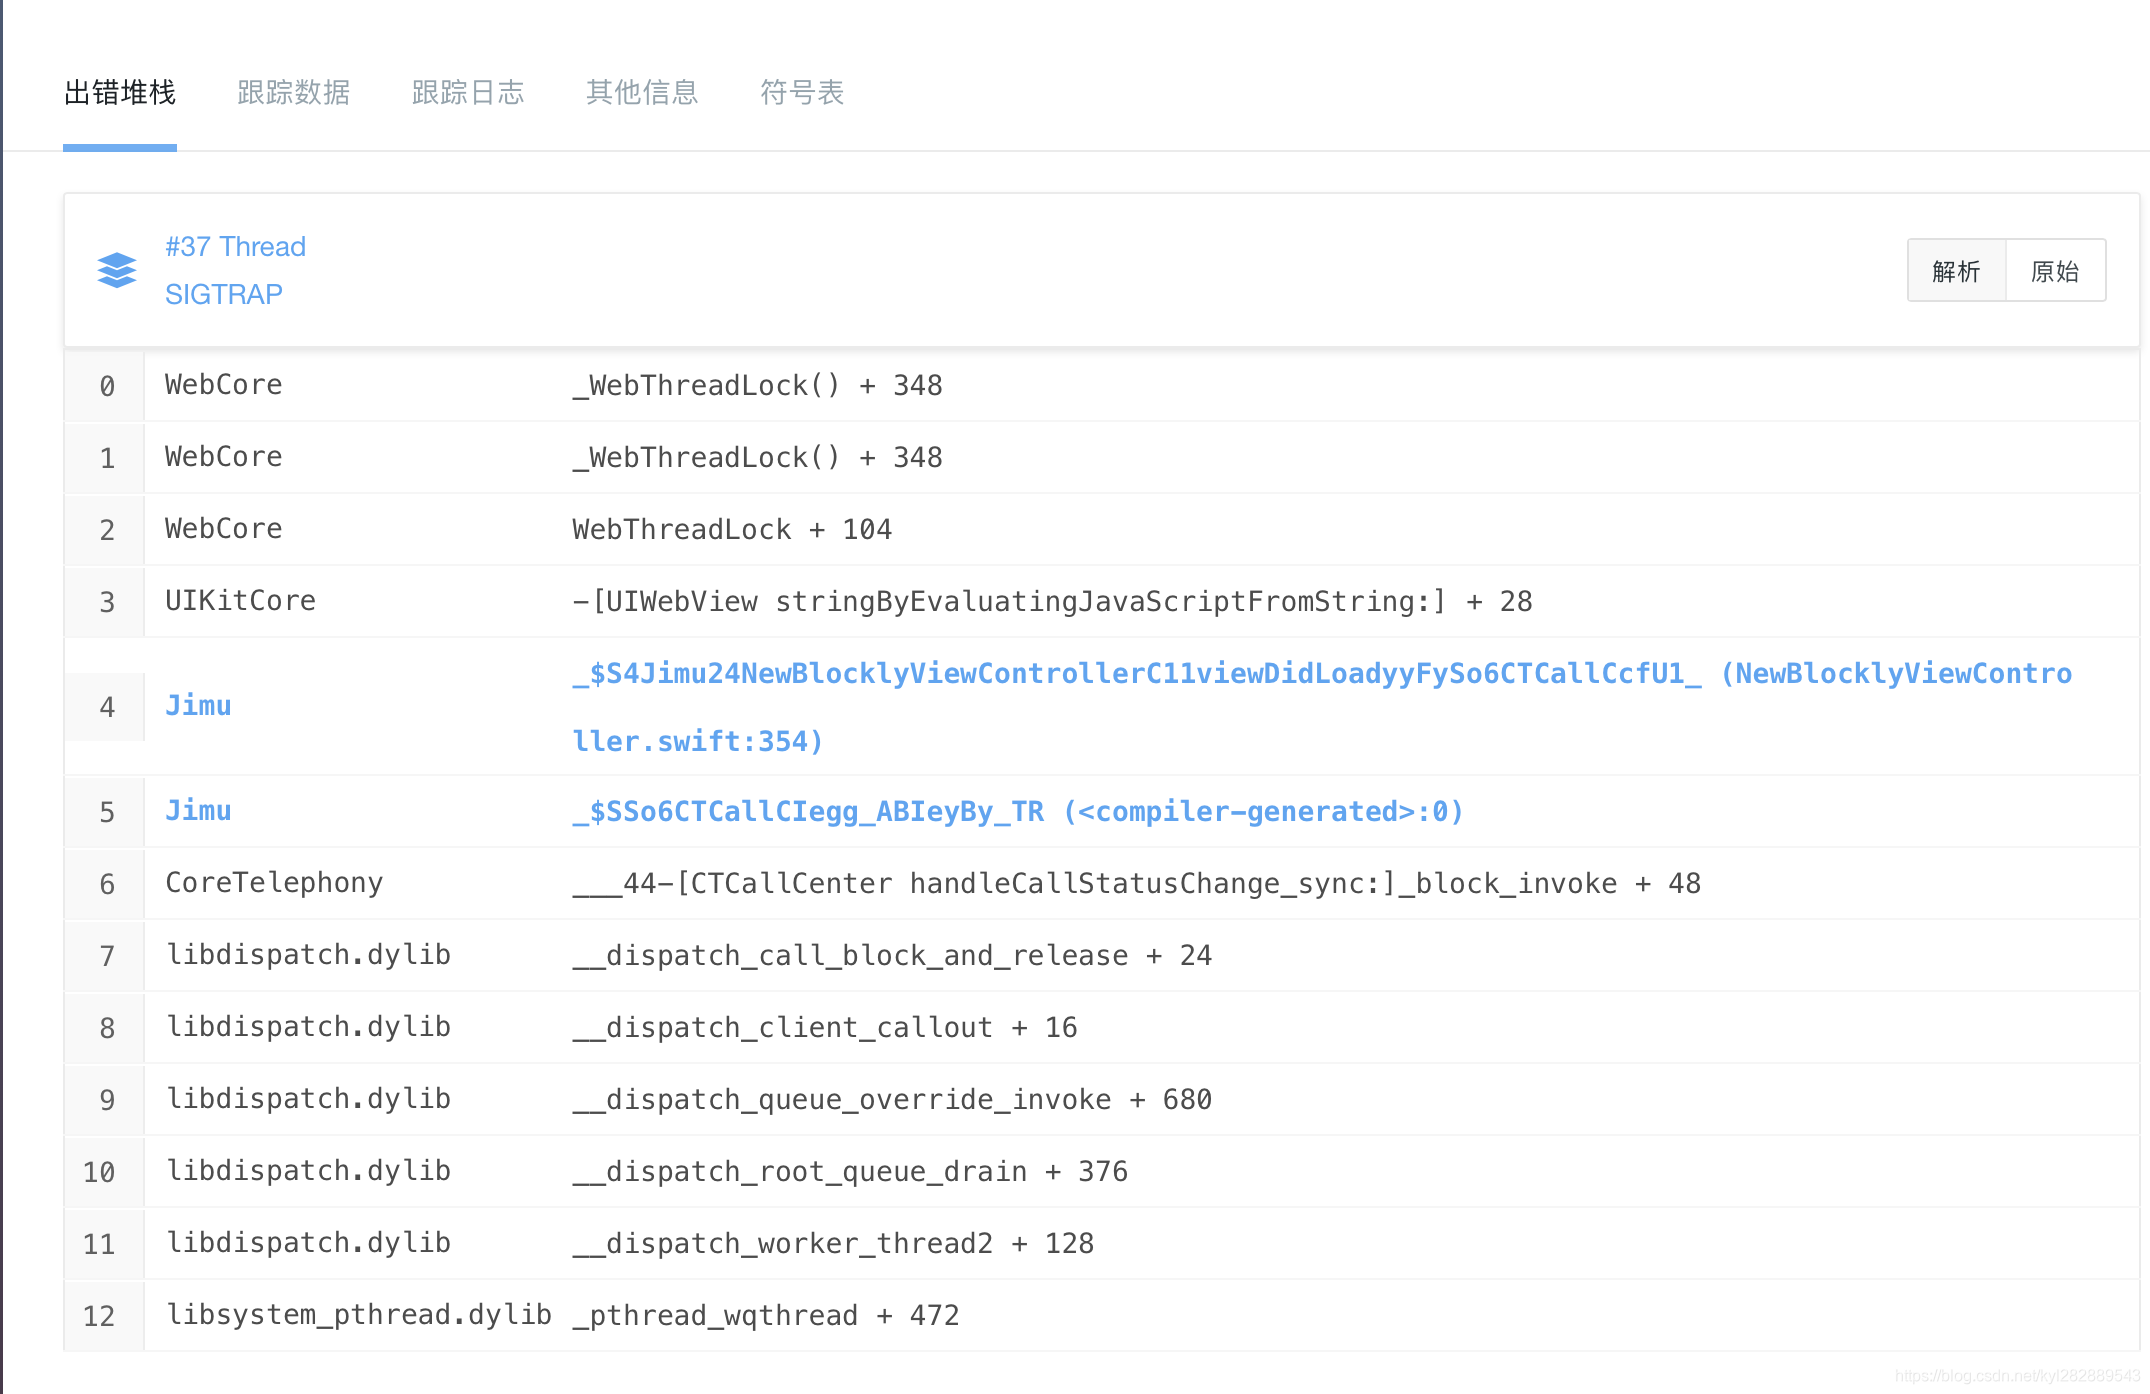The width and height of the screenshot is (2150, 1394).
Task: Switch to the 跟踪数据 tab
Action: tap(293, 93)
